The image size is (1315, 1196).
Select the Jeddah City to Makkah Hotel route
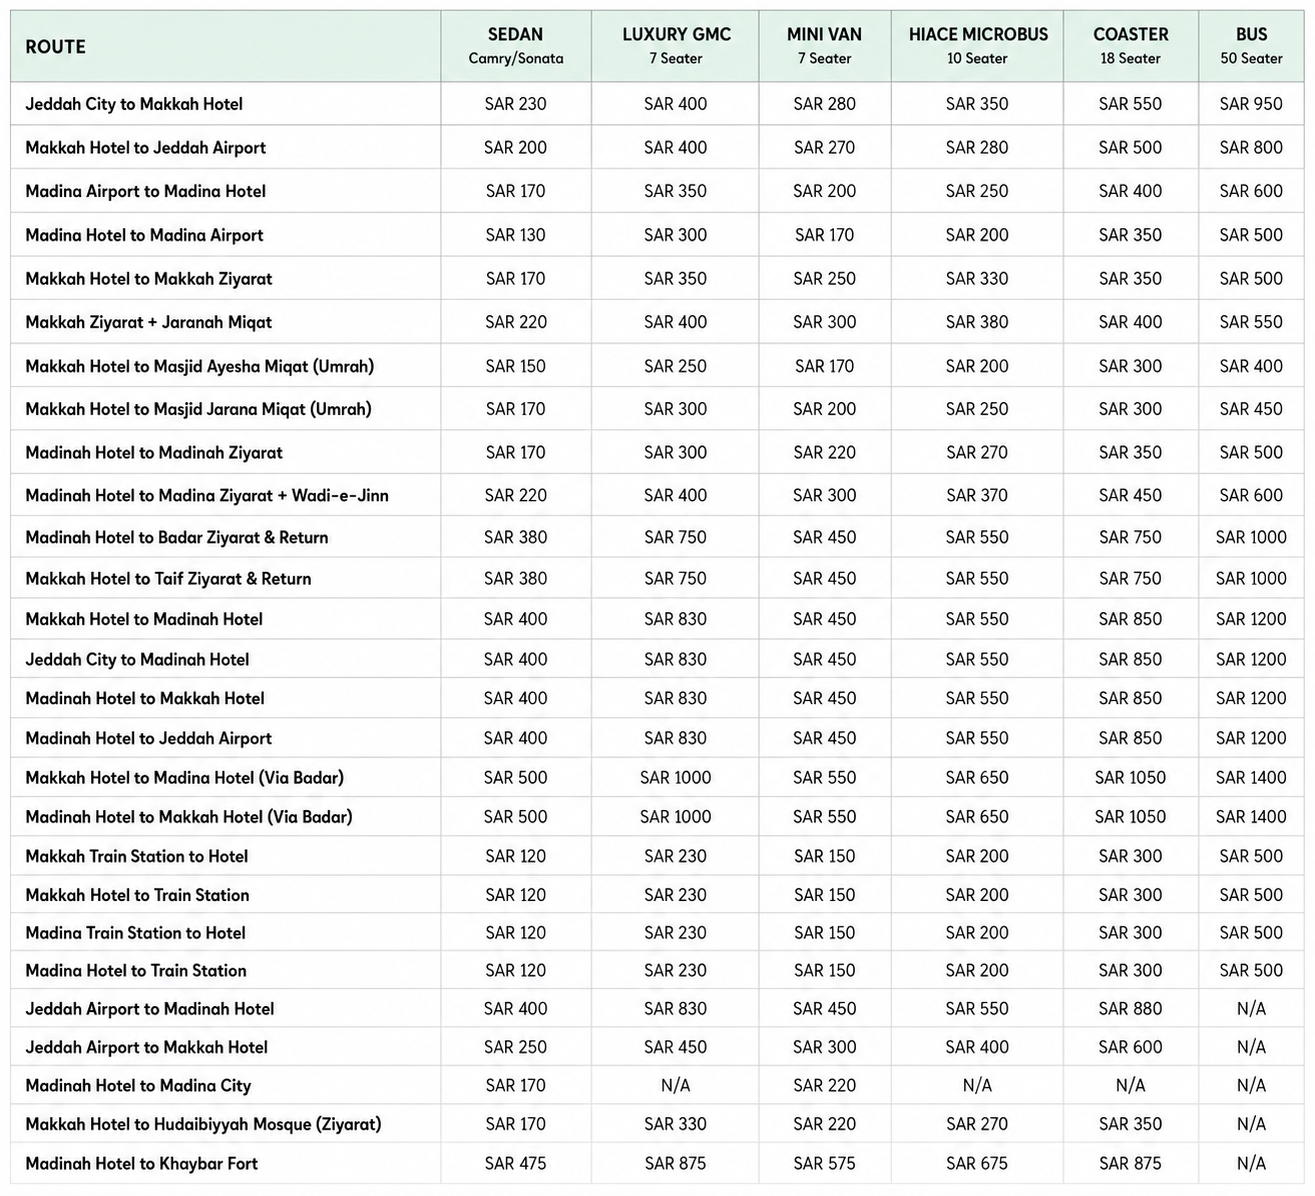(x=134, y=104)
